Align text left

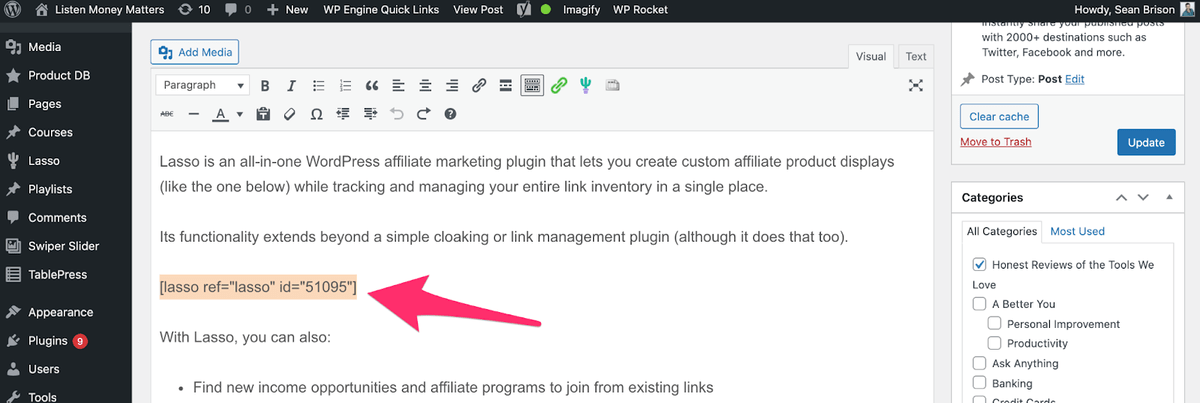tap(399, 85)
